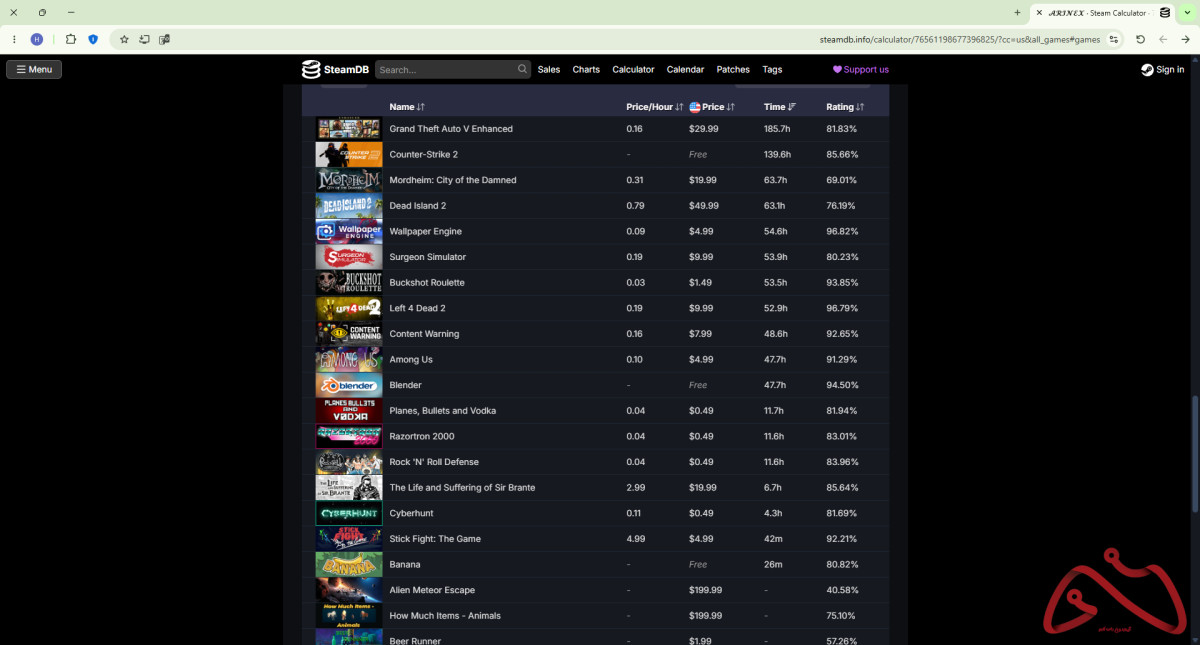Open the browser three-dot menu
This screenshot has width=1200, height=645.
coord(14,39)
